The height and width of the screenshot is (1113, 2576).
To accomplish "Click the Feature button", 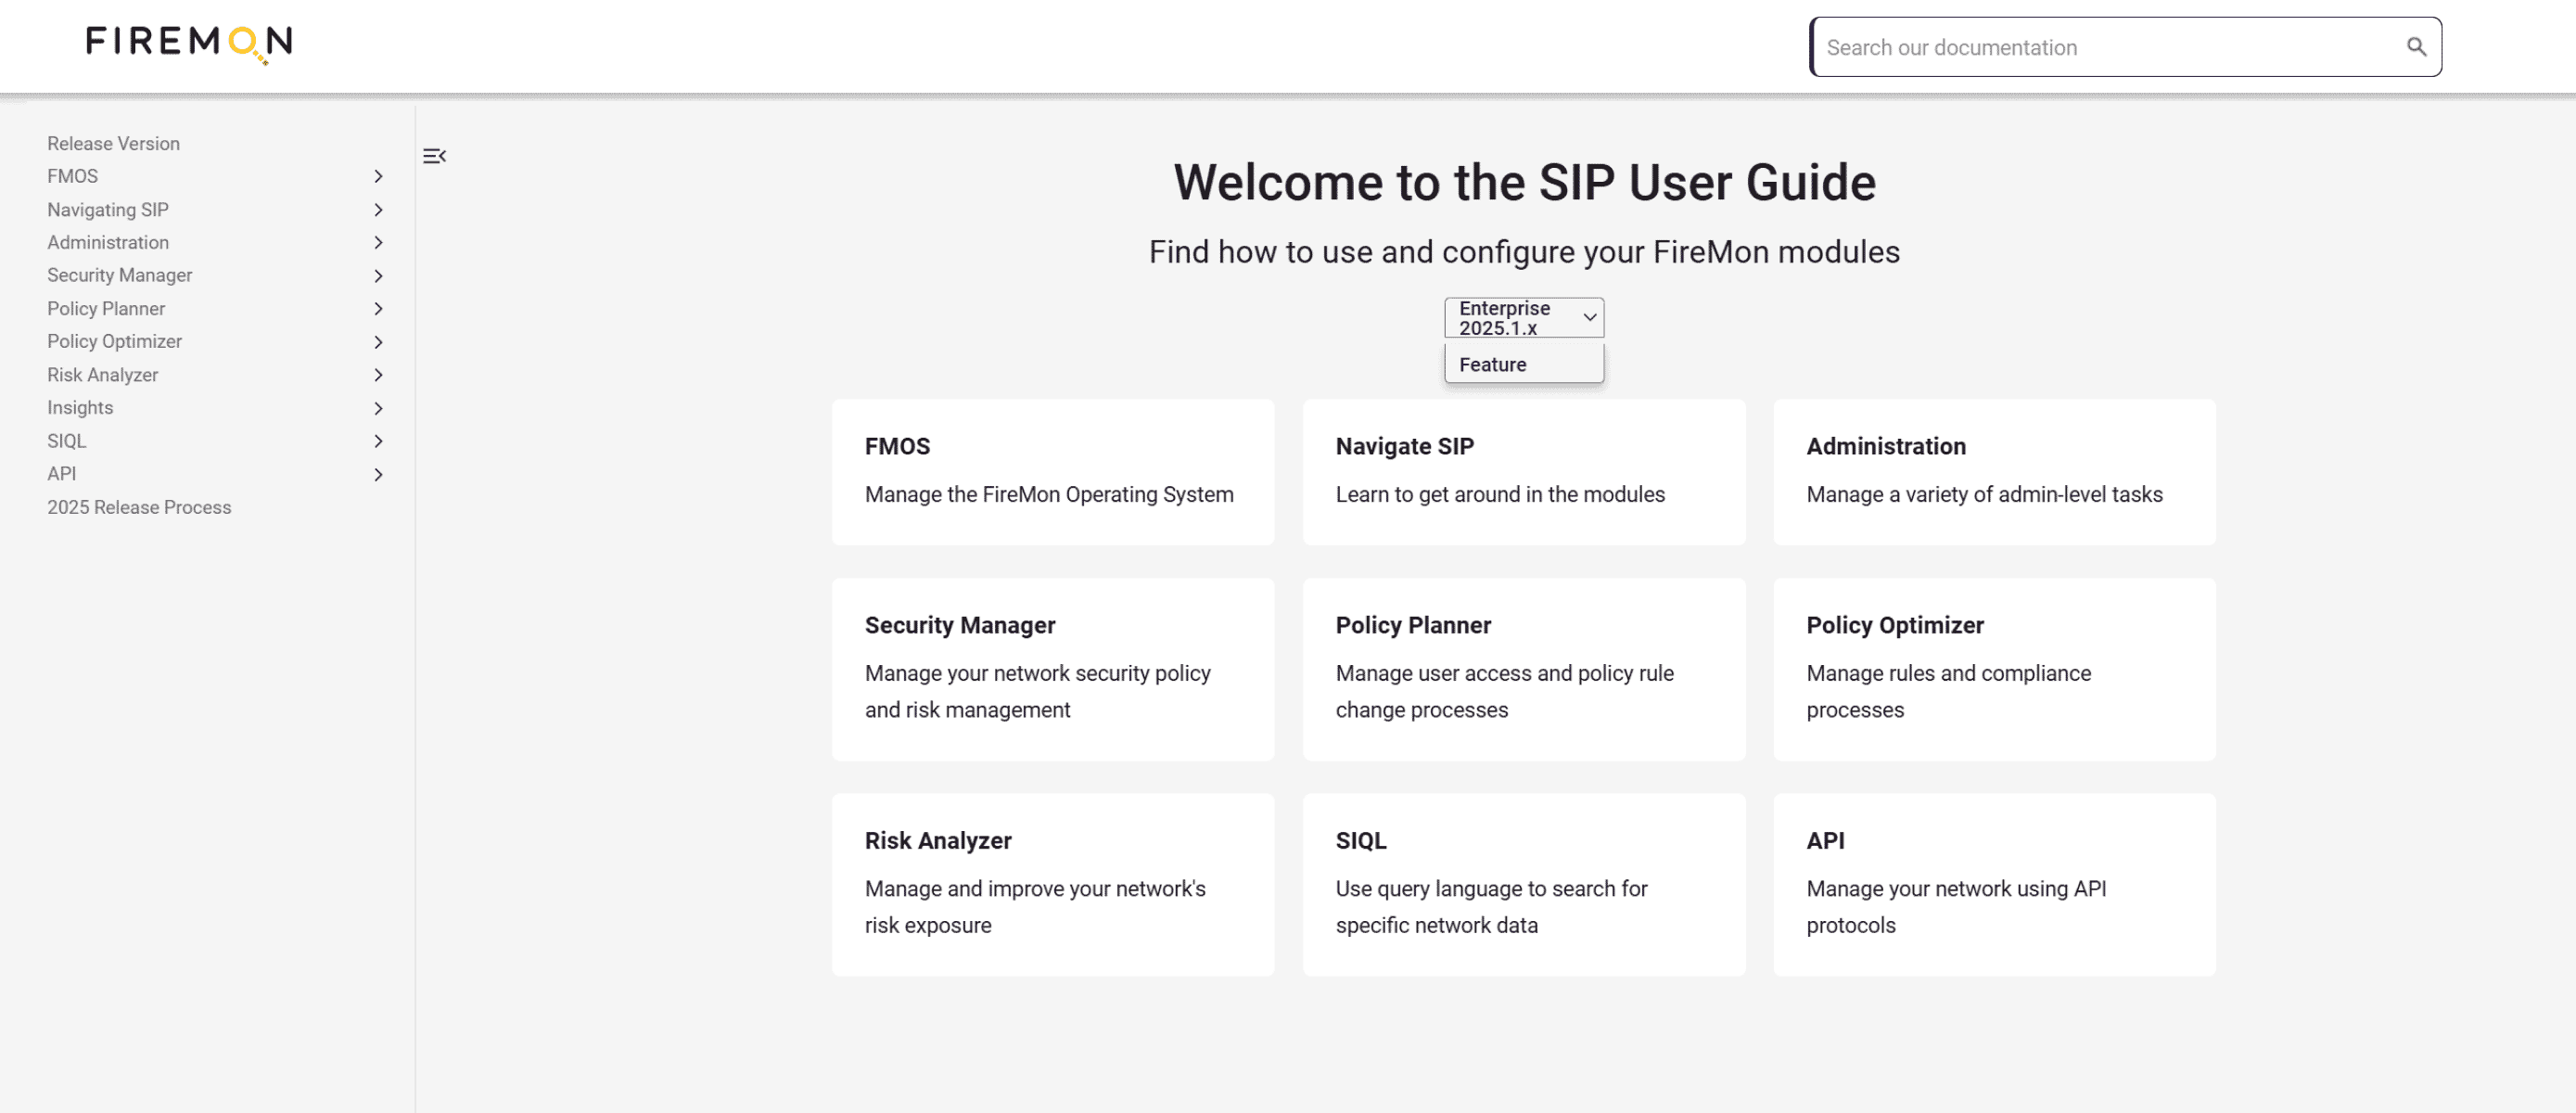I will tap(1523, 364).
